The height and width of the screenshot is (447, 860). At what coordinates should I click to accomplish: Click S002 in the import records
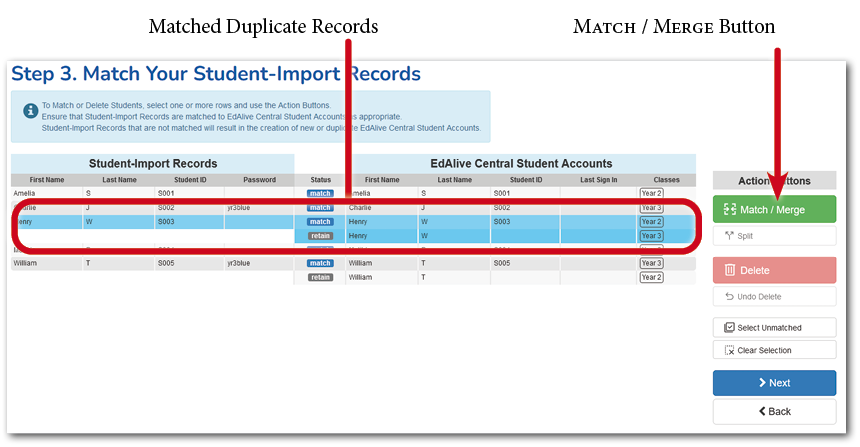[166, 208]
